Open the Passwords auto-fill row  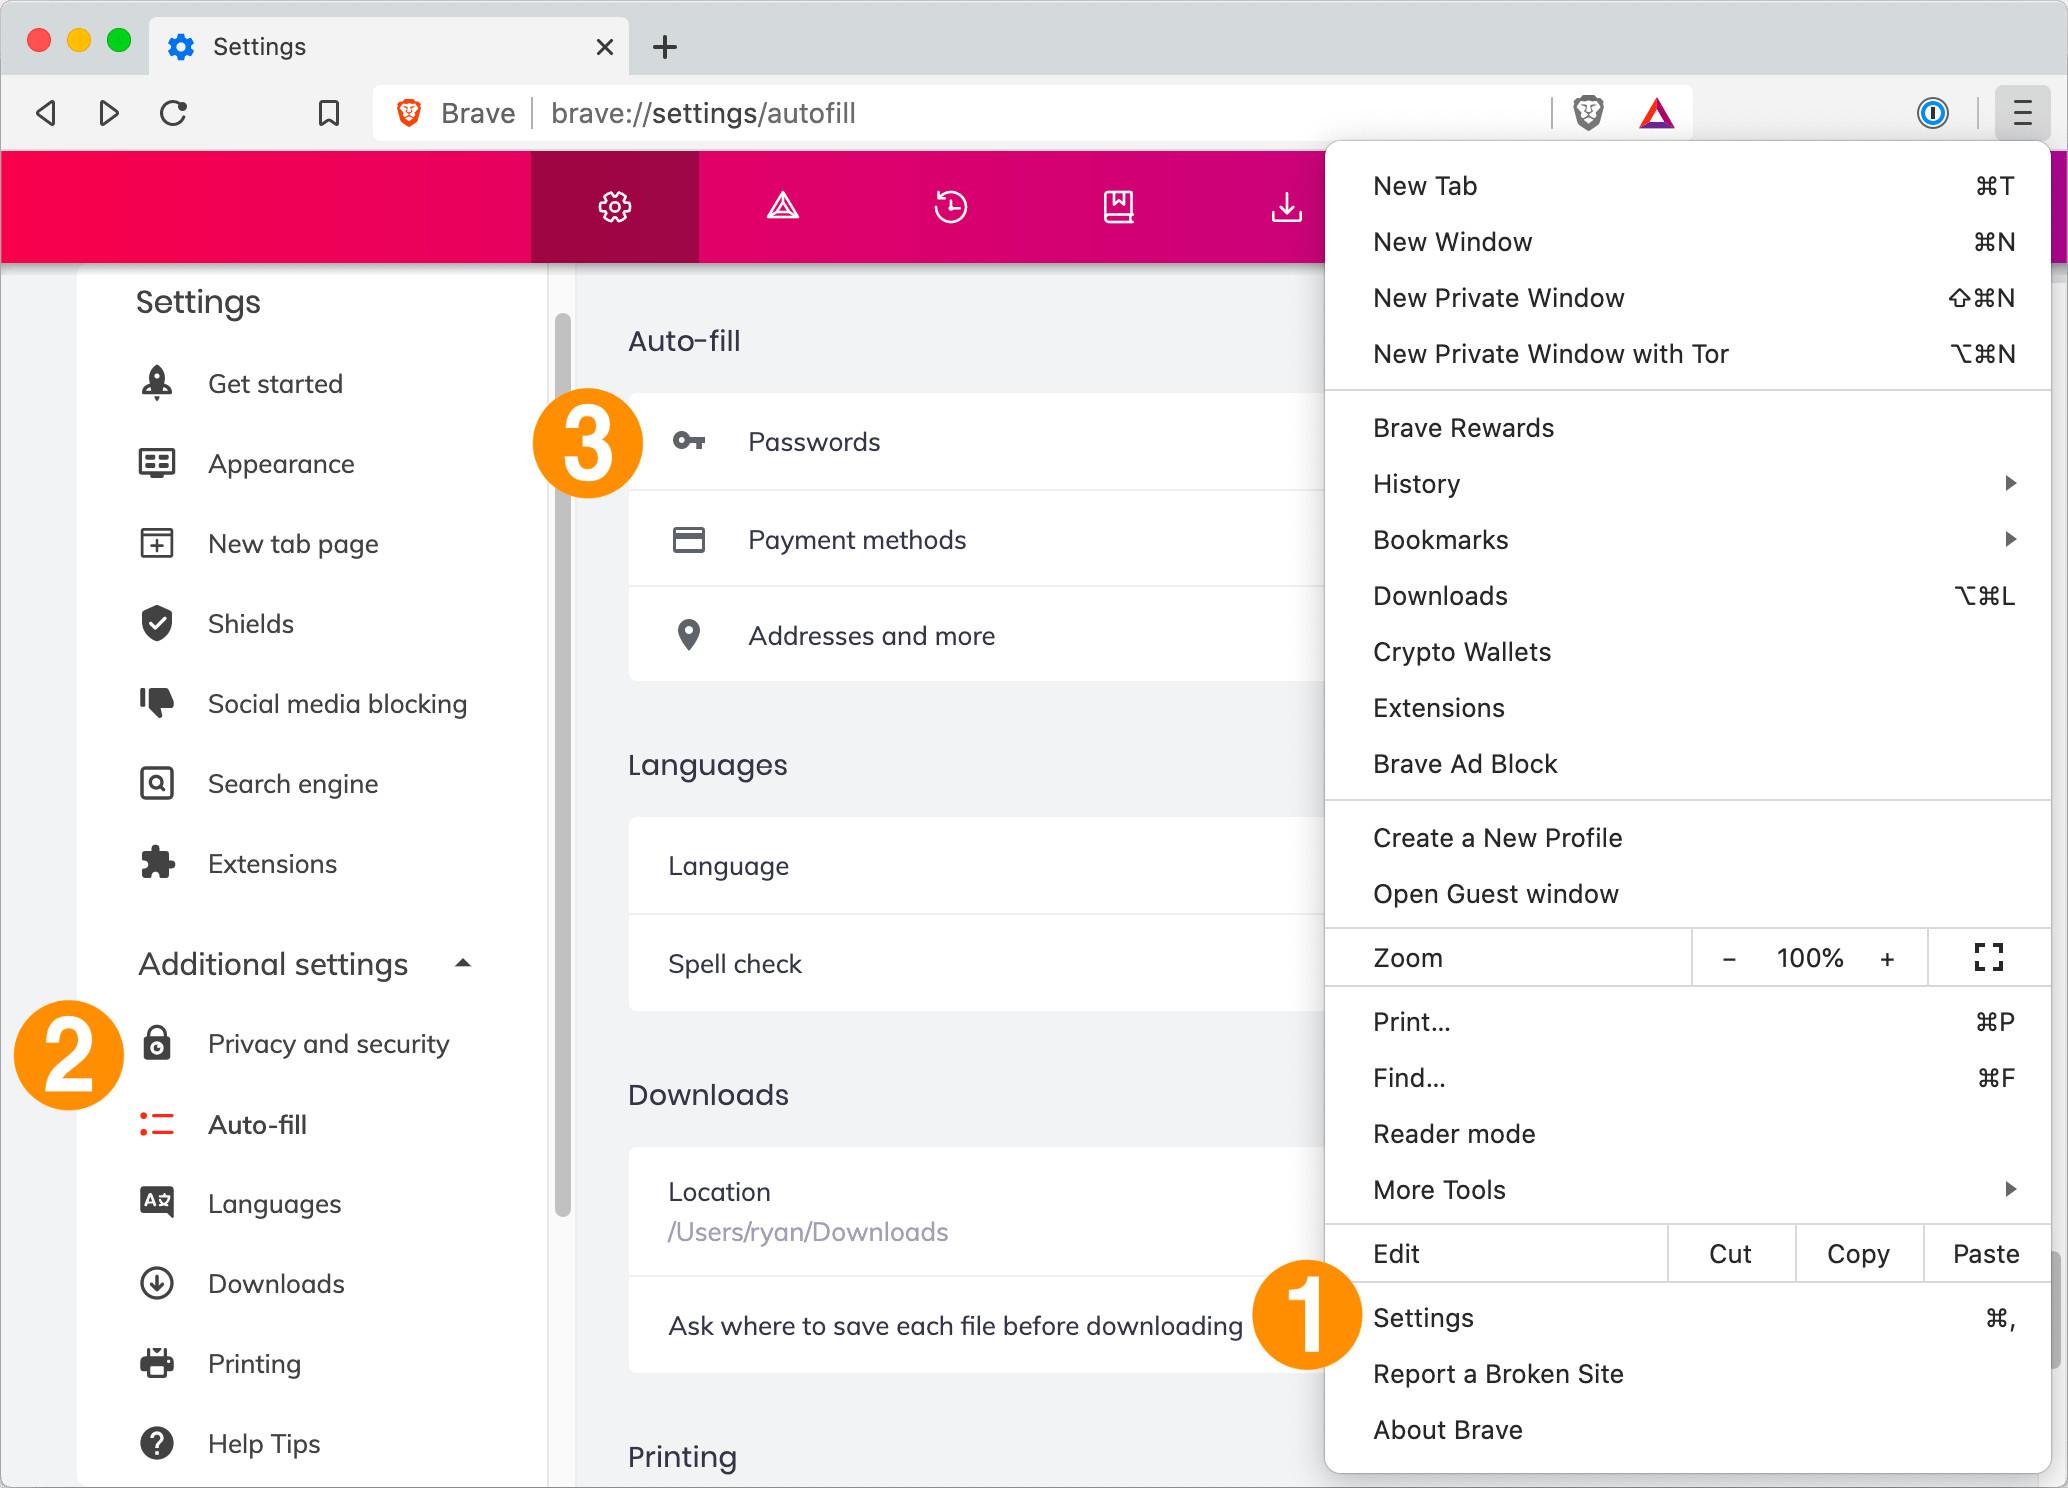[814, 442]
